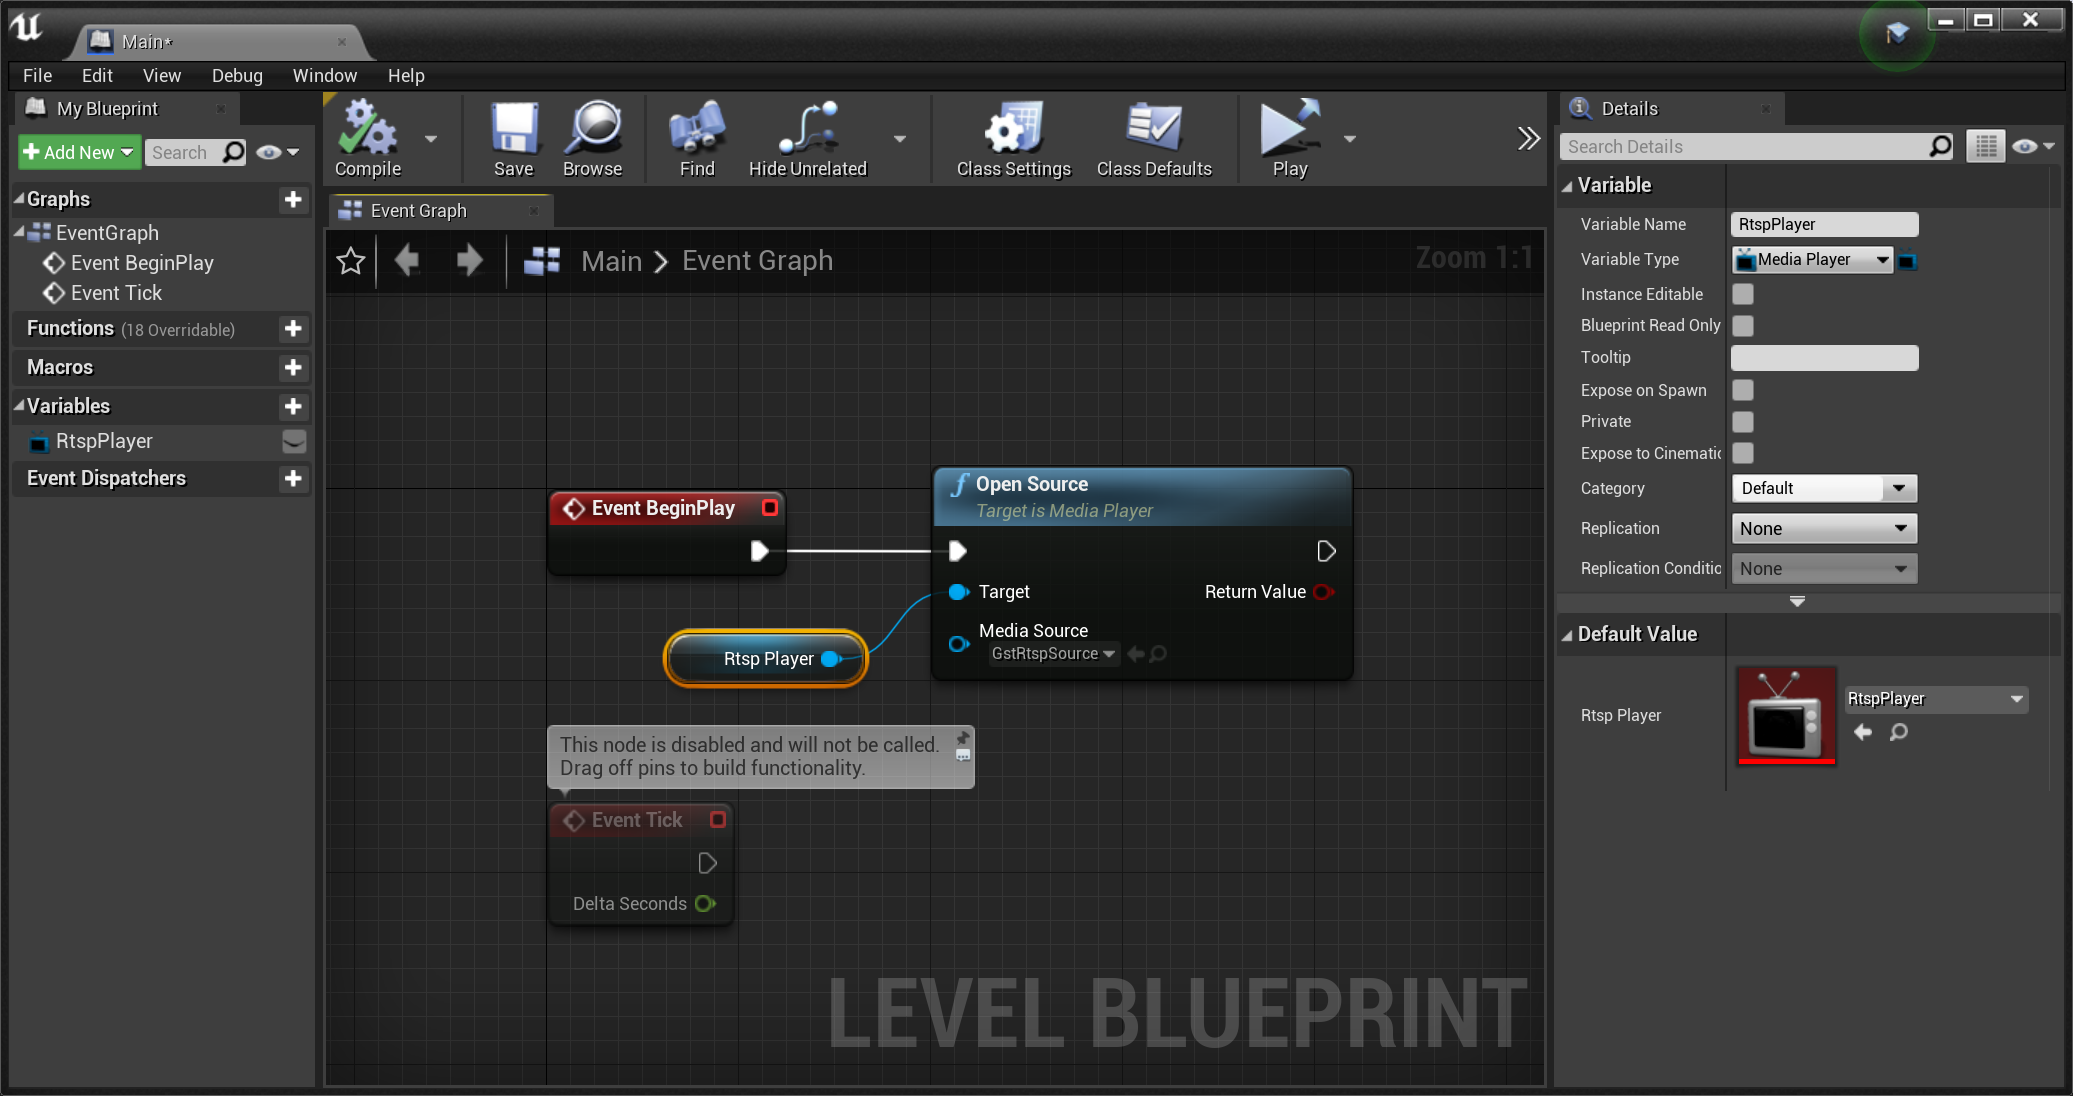The image size is (2073, 1096).
Task: Toggle RtspPlayer variable editable eye
Action: coord(294,441)
